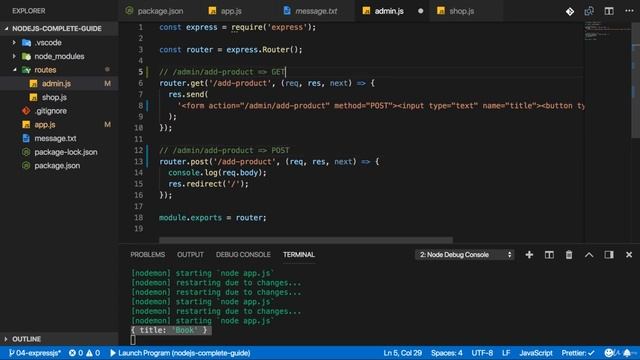Maximize panel with up chevron
The image size is (640, 360).
(589, 255)
